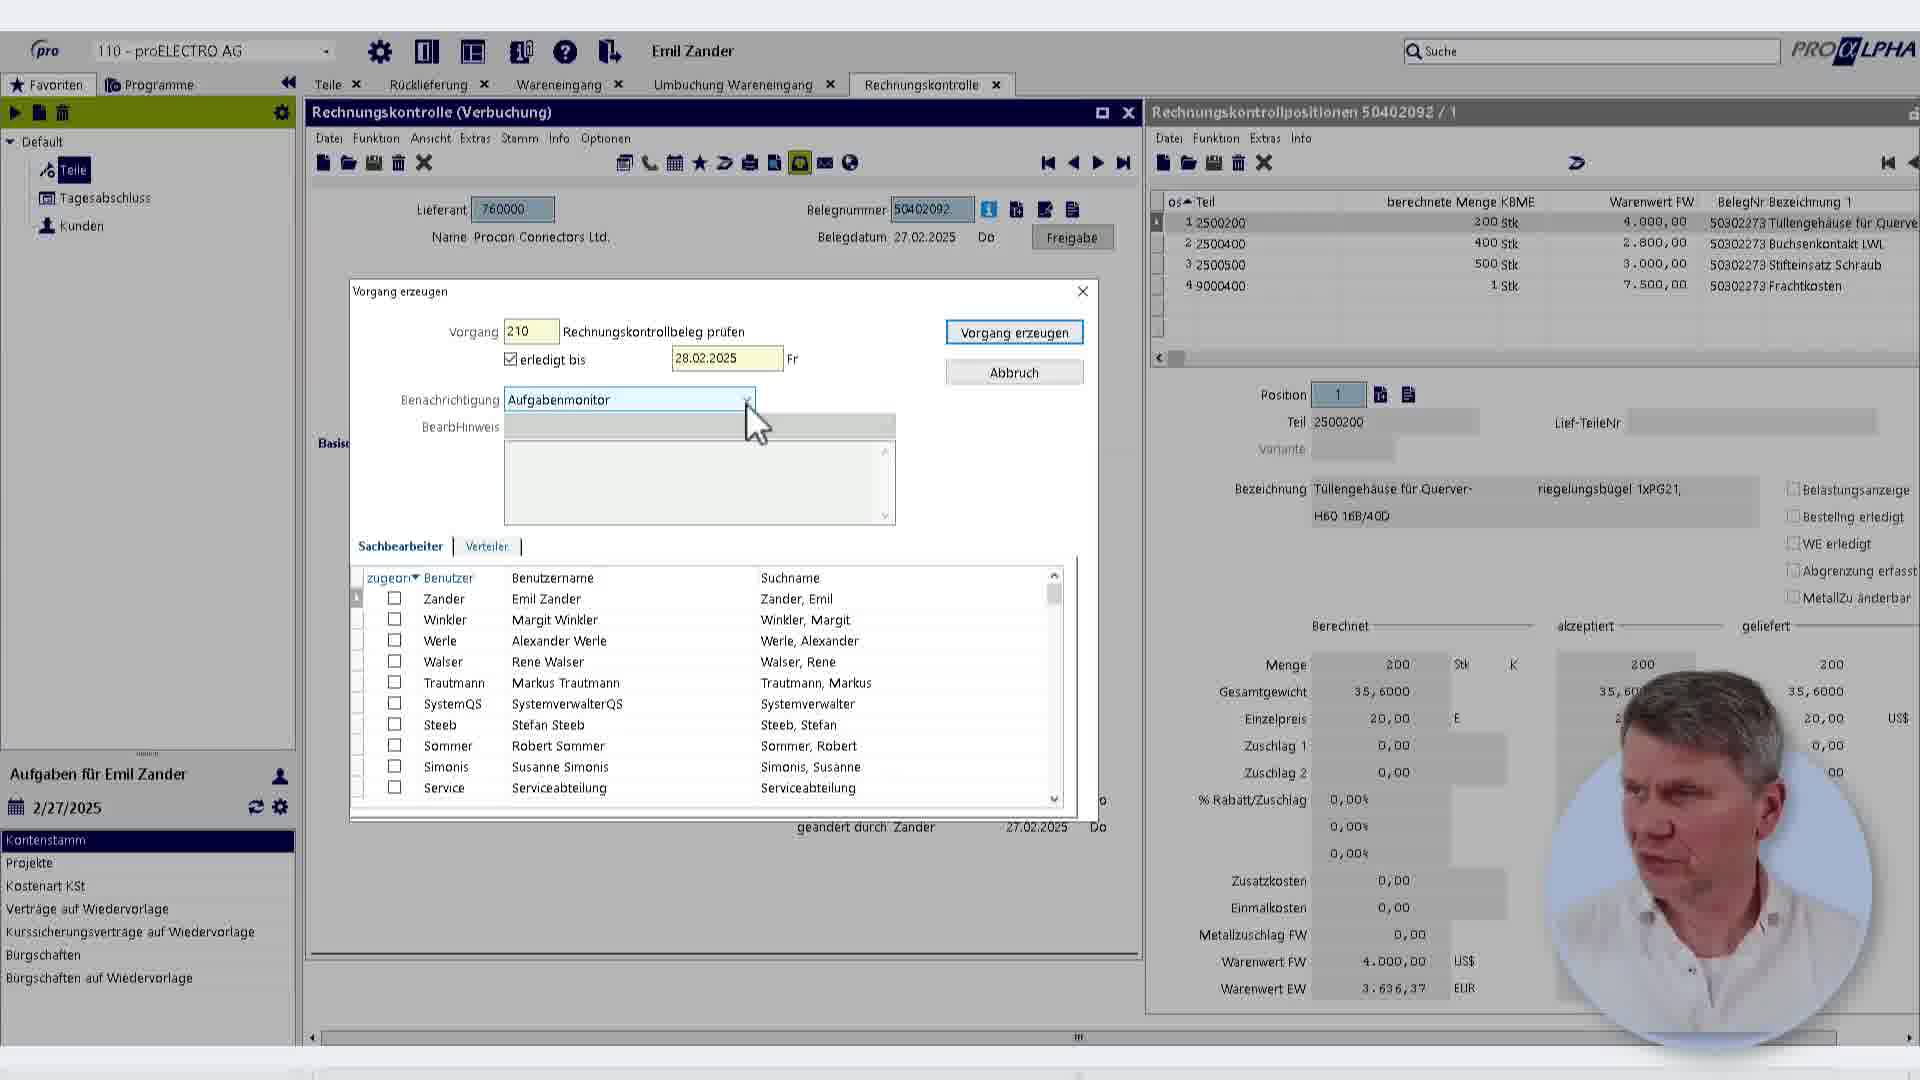Screen dimensions: 1920x1080
Task: Toggle the 'WE erledigt' checkbox
Action: pyautogui.click(x=1793, y=544)
